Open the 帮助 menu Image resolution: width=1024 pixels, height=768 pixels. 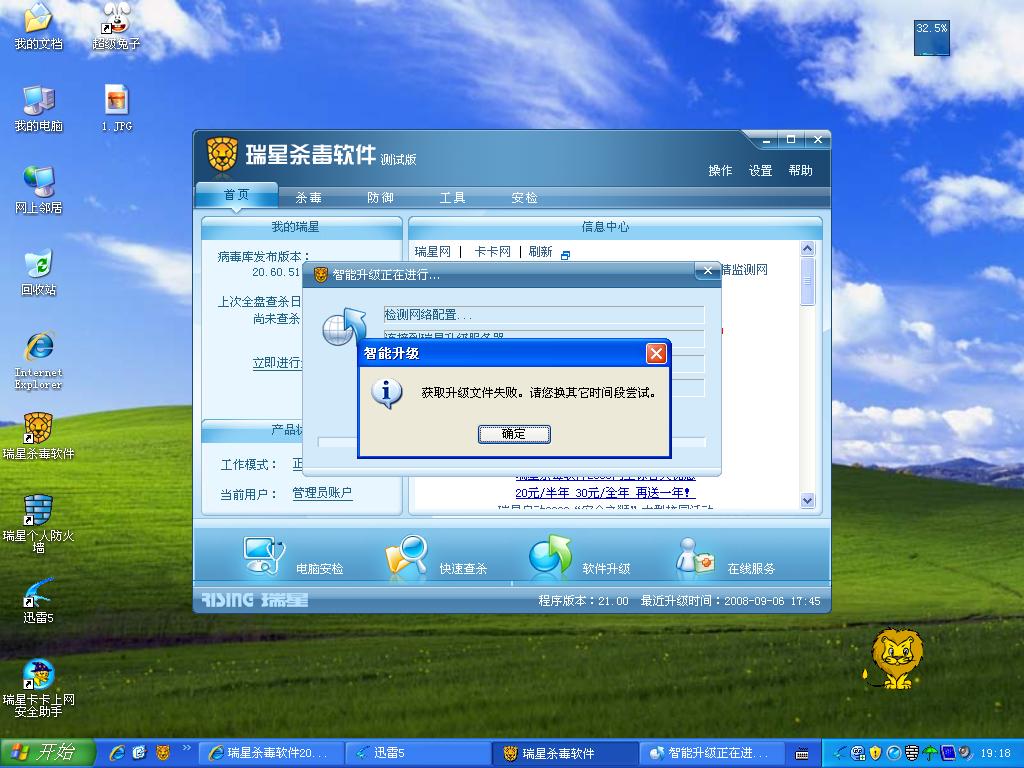tap(800, 170)
